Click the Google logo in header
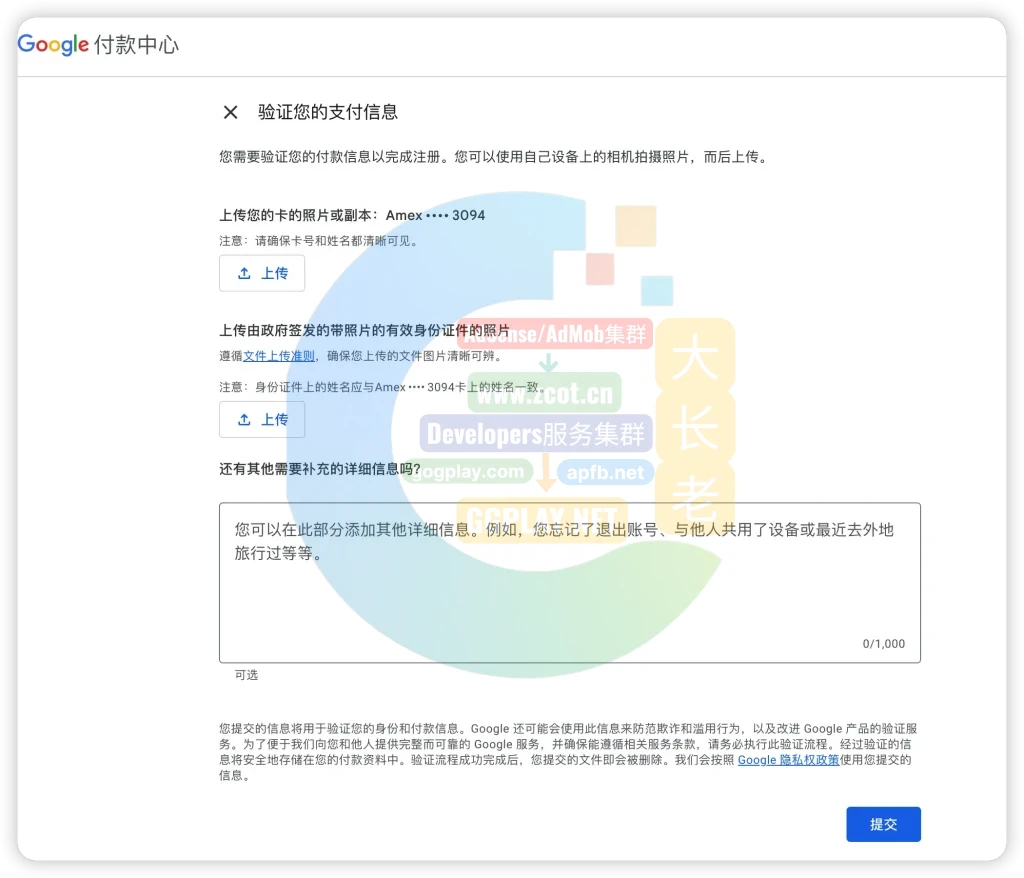 tap(53, 45)
